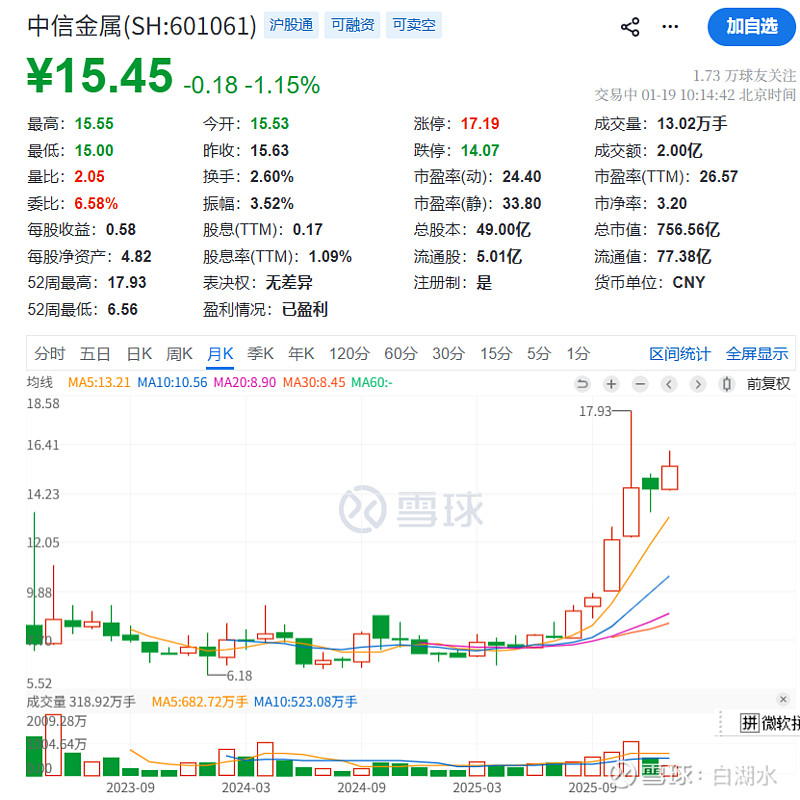Switch to 1分 chart tab
The image size is (800, 800).
coord(578,353)
